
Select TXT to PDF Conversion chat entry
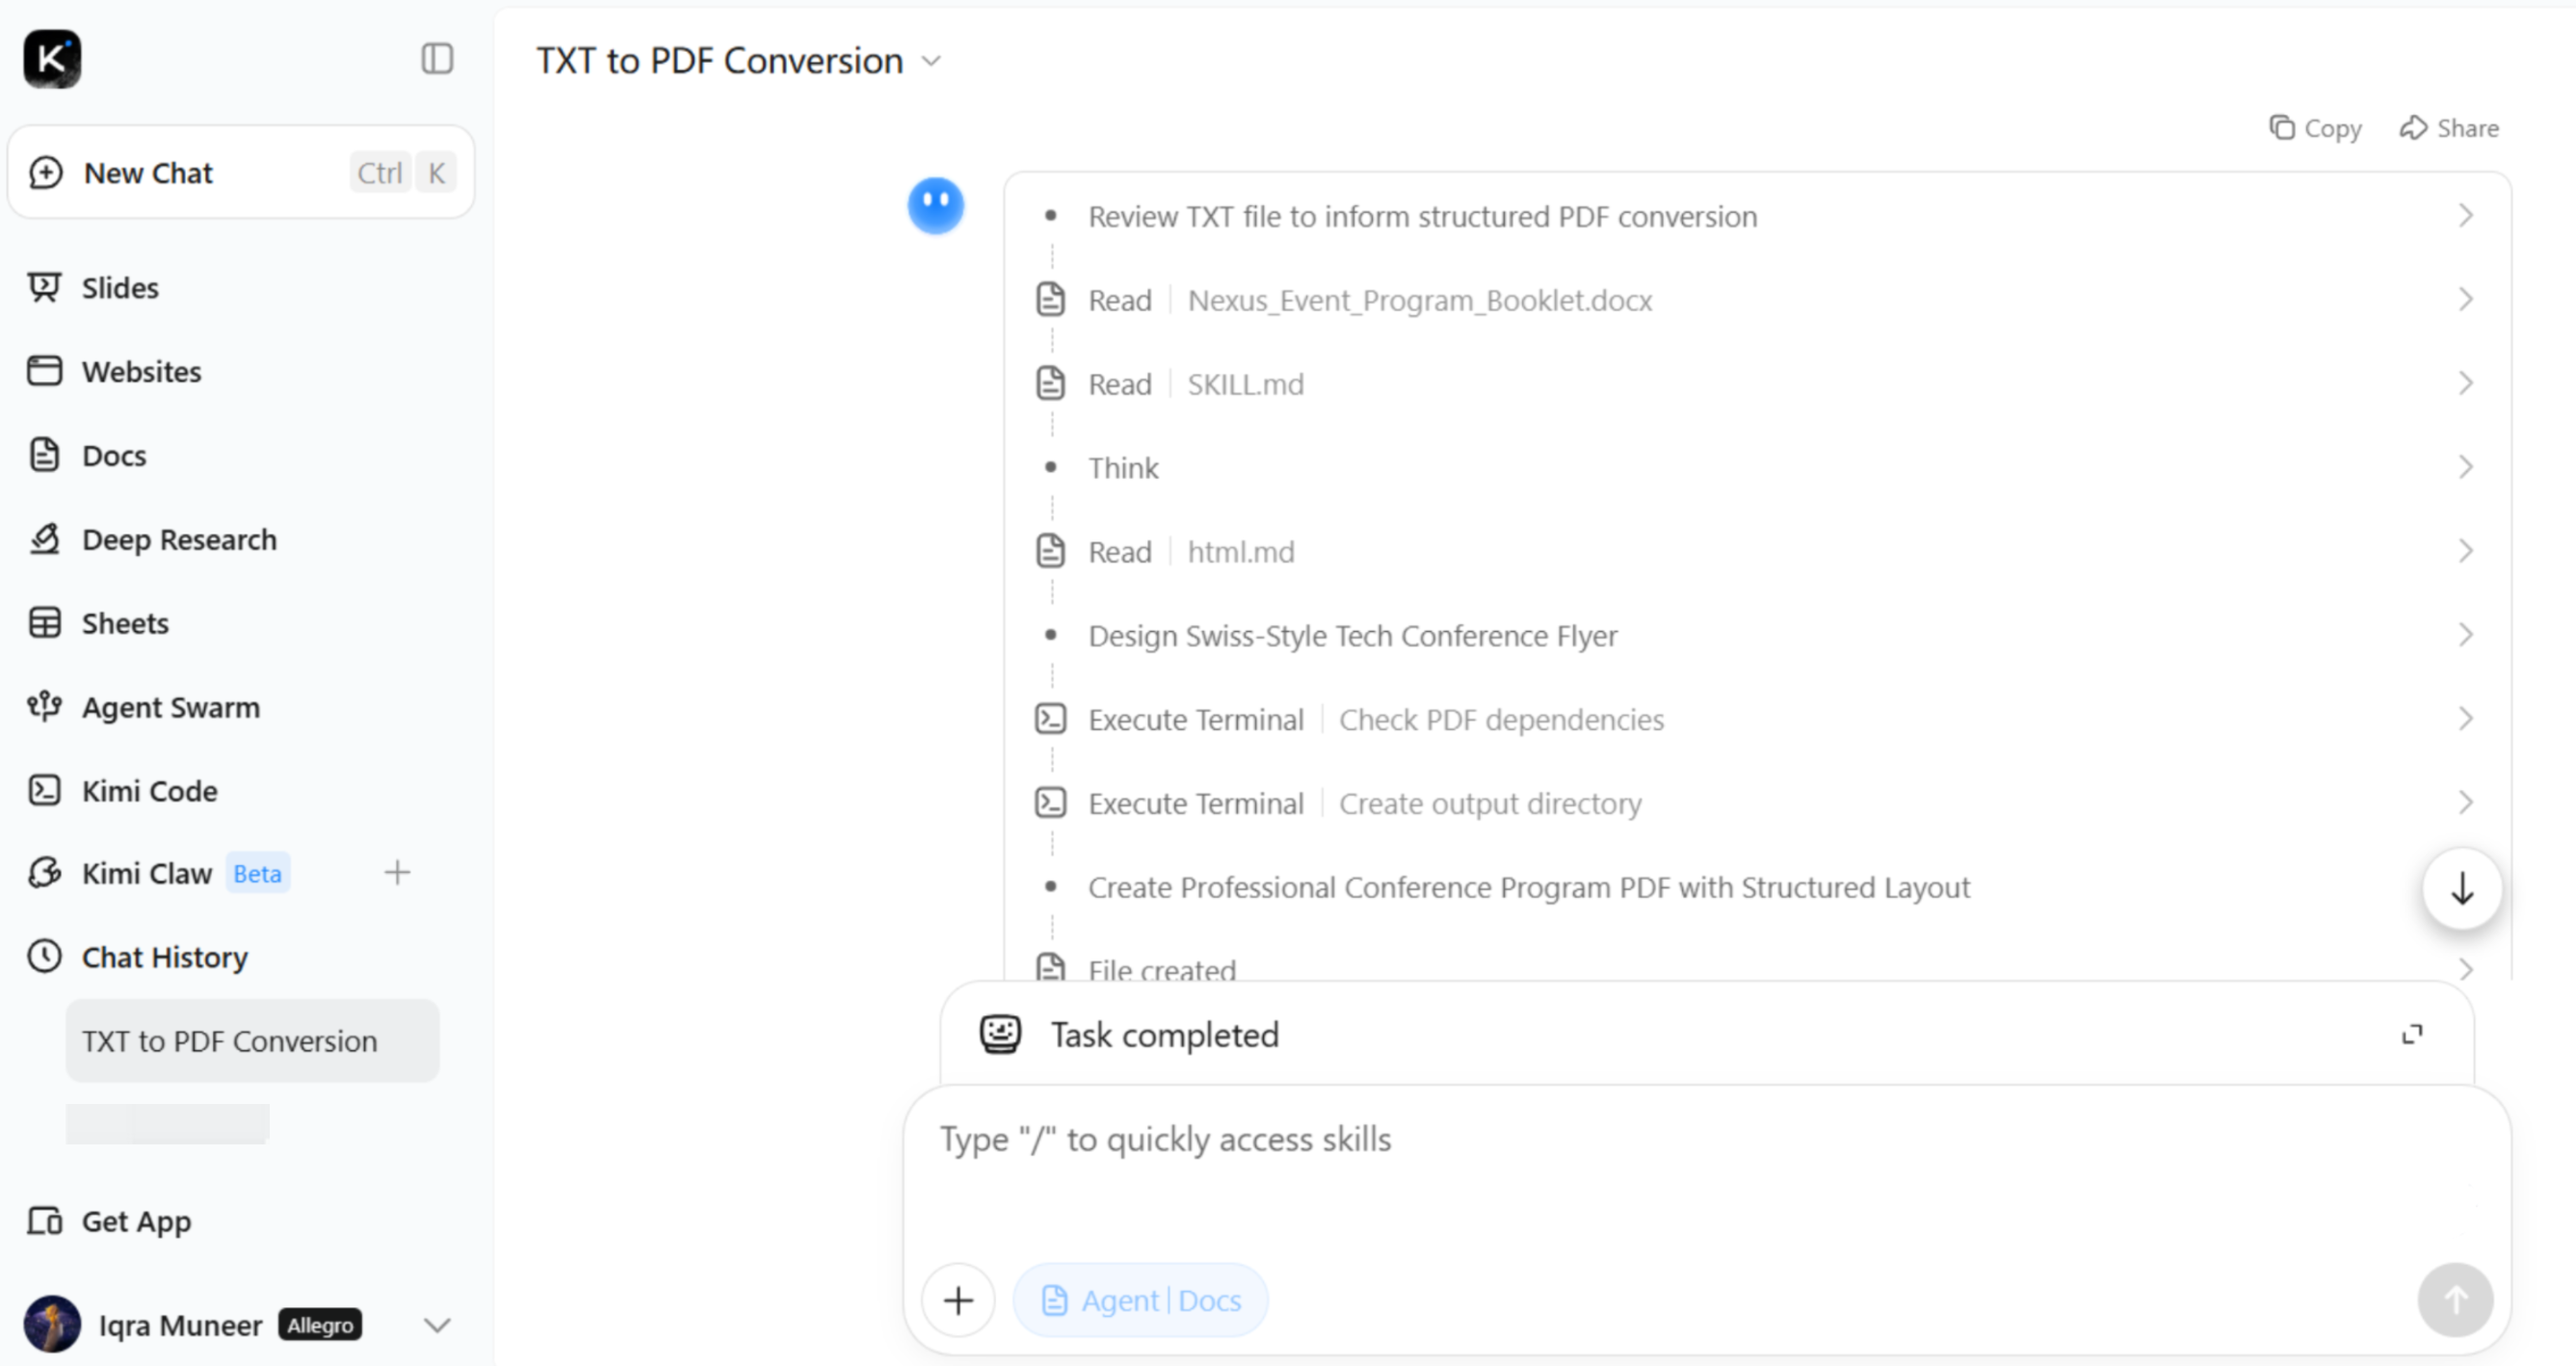click(252, 1041)
